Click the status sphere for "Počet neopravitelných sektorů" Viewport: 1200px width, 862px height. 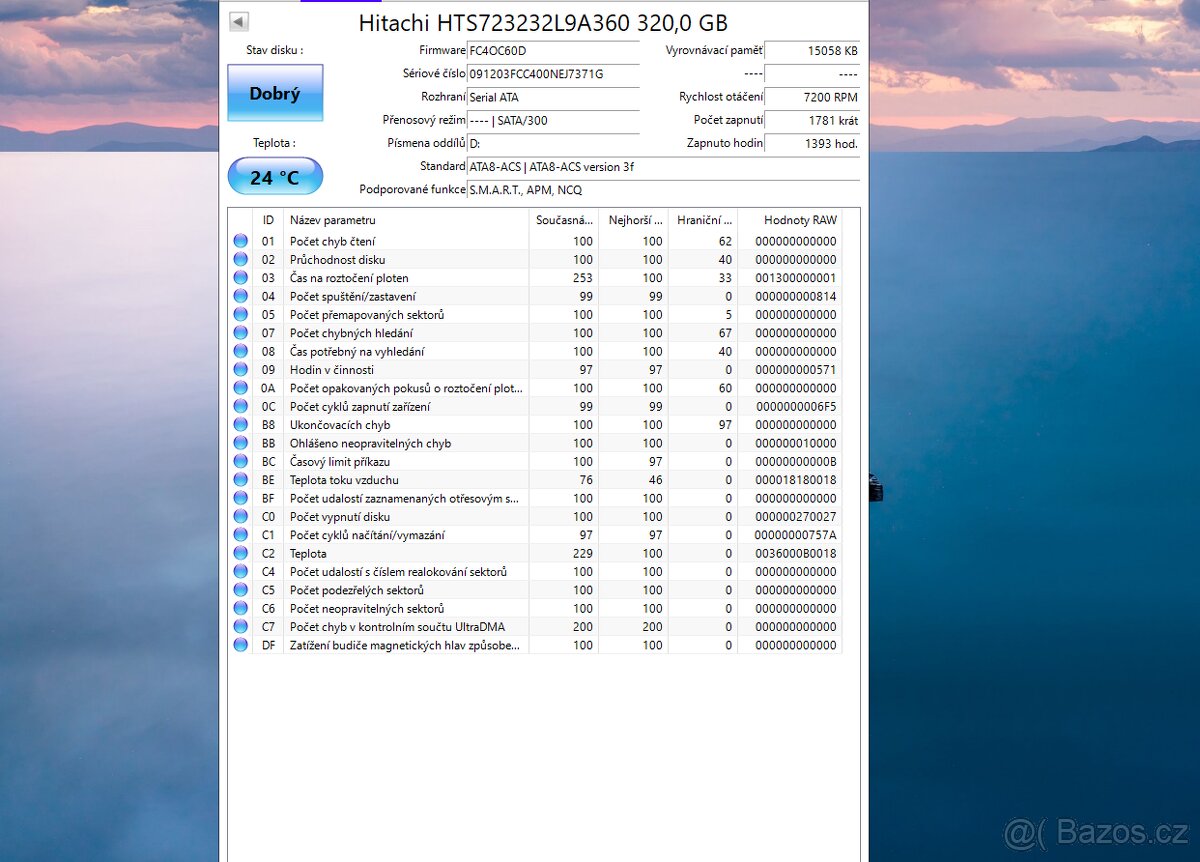tap(240, 608)
